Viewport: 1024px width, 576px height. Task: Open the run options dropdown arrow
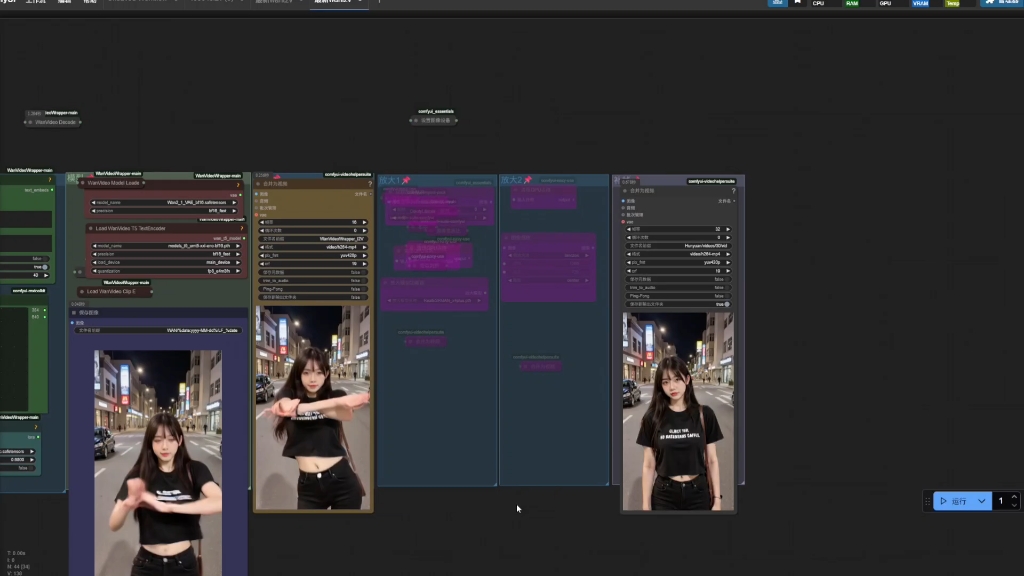pyautogui.click(x=982, y=501)
